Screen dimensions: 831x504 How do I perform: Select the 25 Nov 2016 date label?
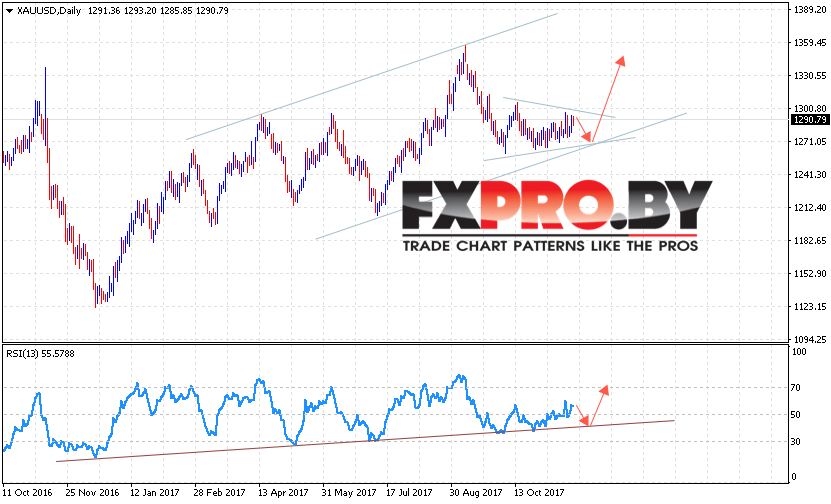[x=92, y=493]
